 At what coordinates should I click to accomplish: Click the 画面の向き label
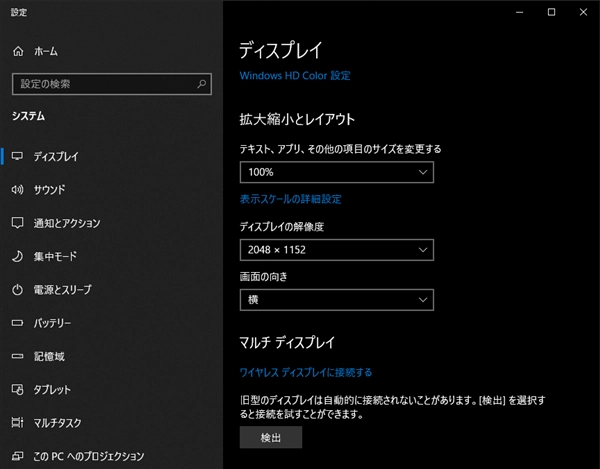263,277
